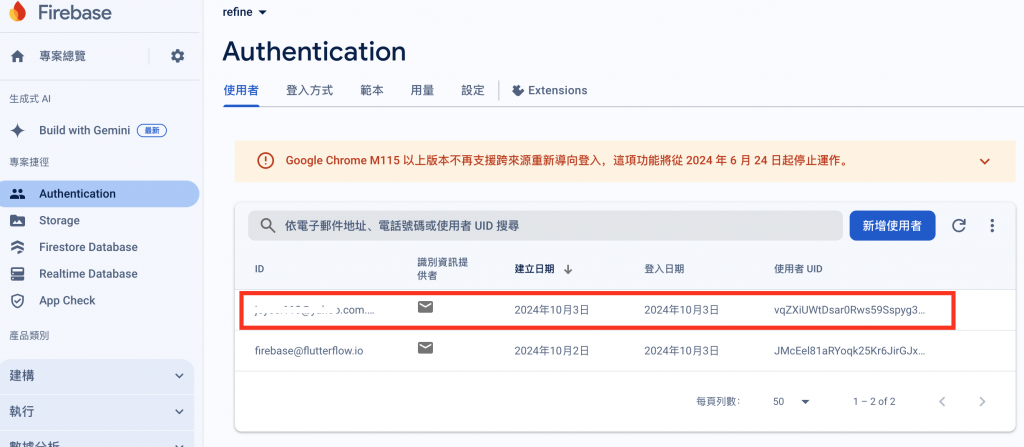Switch to the 登入方式 tab
This screenshot has height=447, width=1024.
click(x=310, y=91)
